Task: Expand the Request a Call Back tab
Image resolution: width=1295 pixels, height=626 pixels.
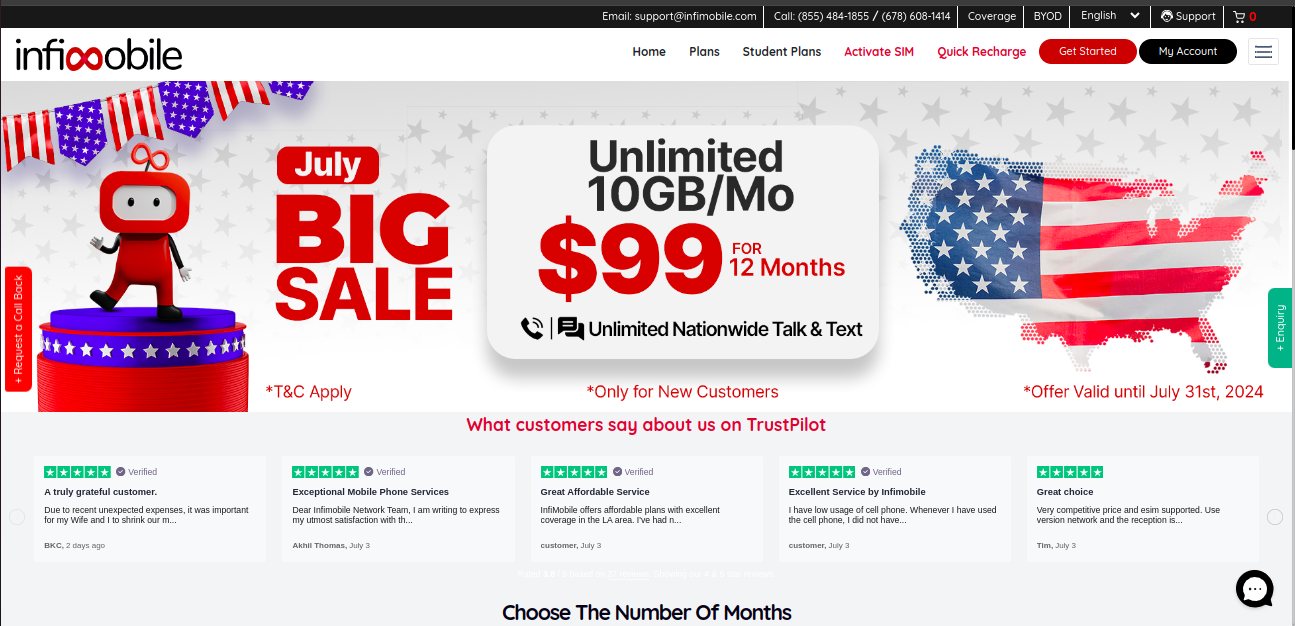Action: [18, 329]
